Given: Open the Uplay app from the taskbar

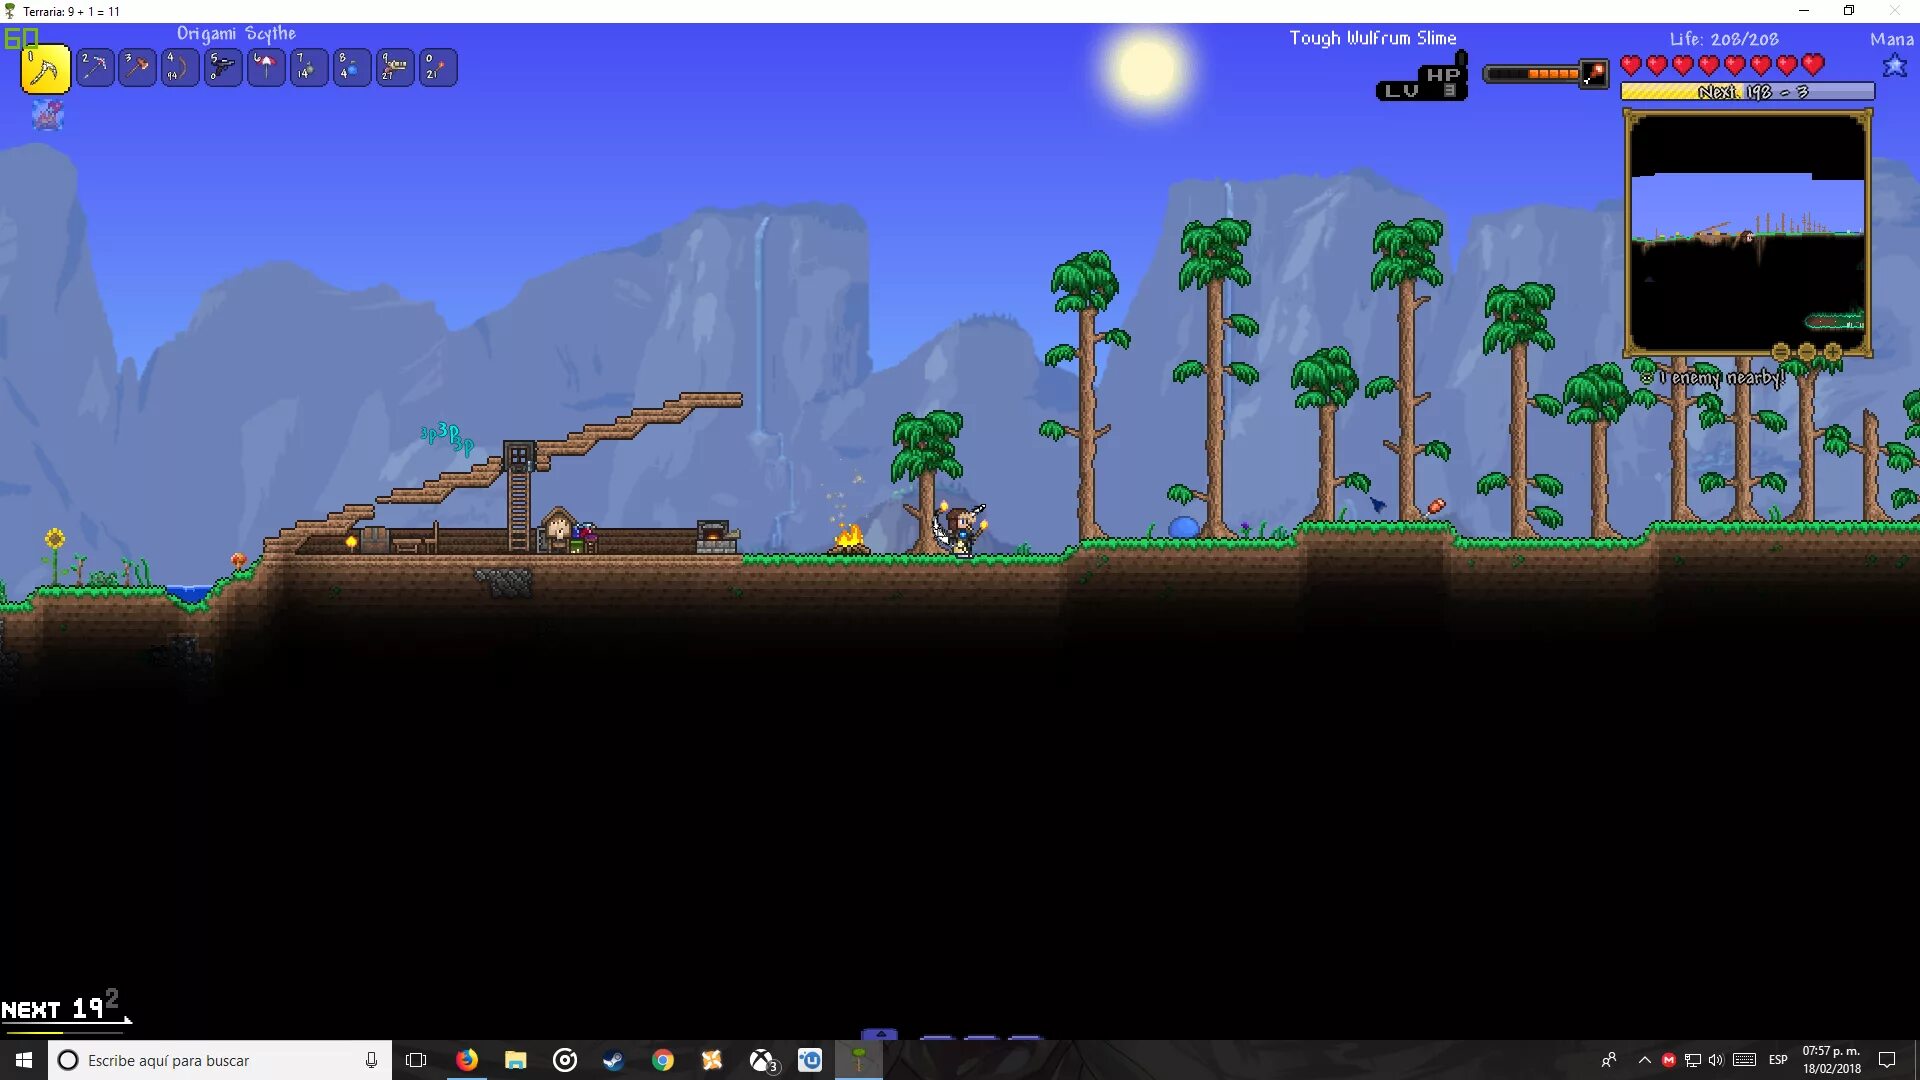Looking at the screenshot, I should (810, 1060).
